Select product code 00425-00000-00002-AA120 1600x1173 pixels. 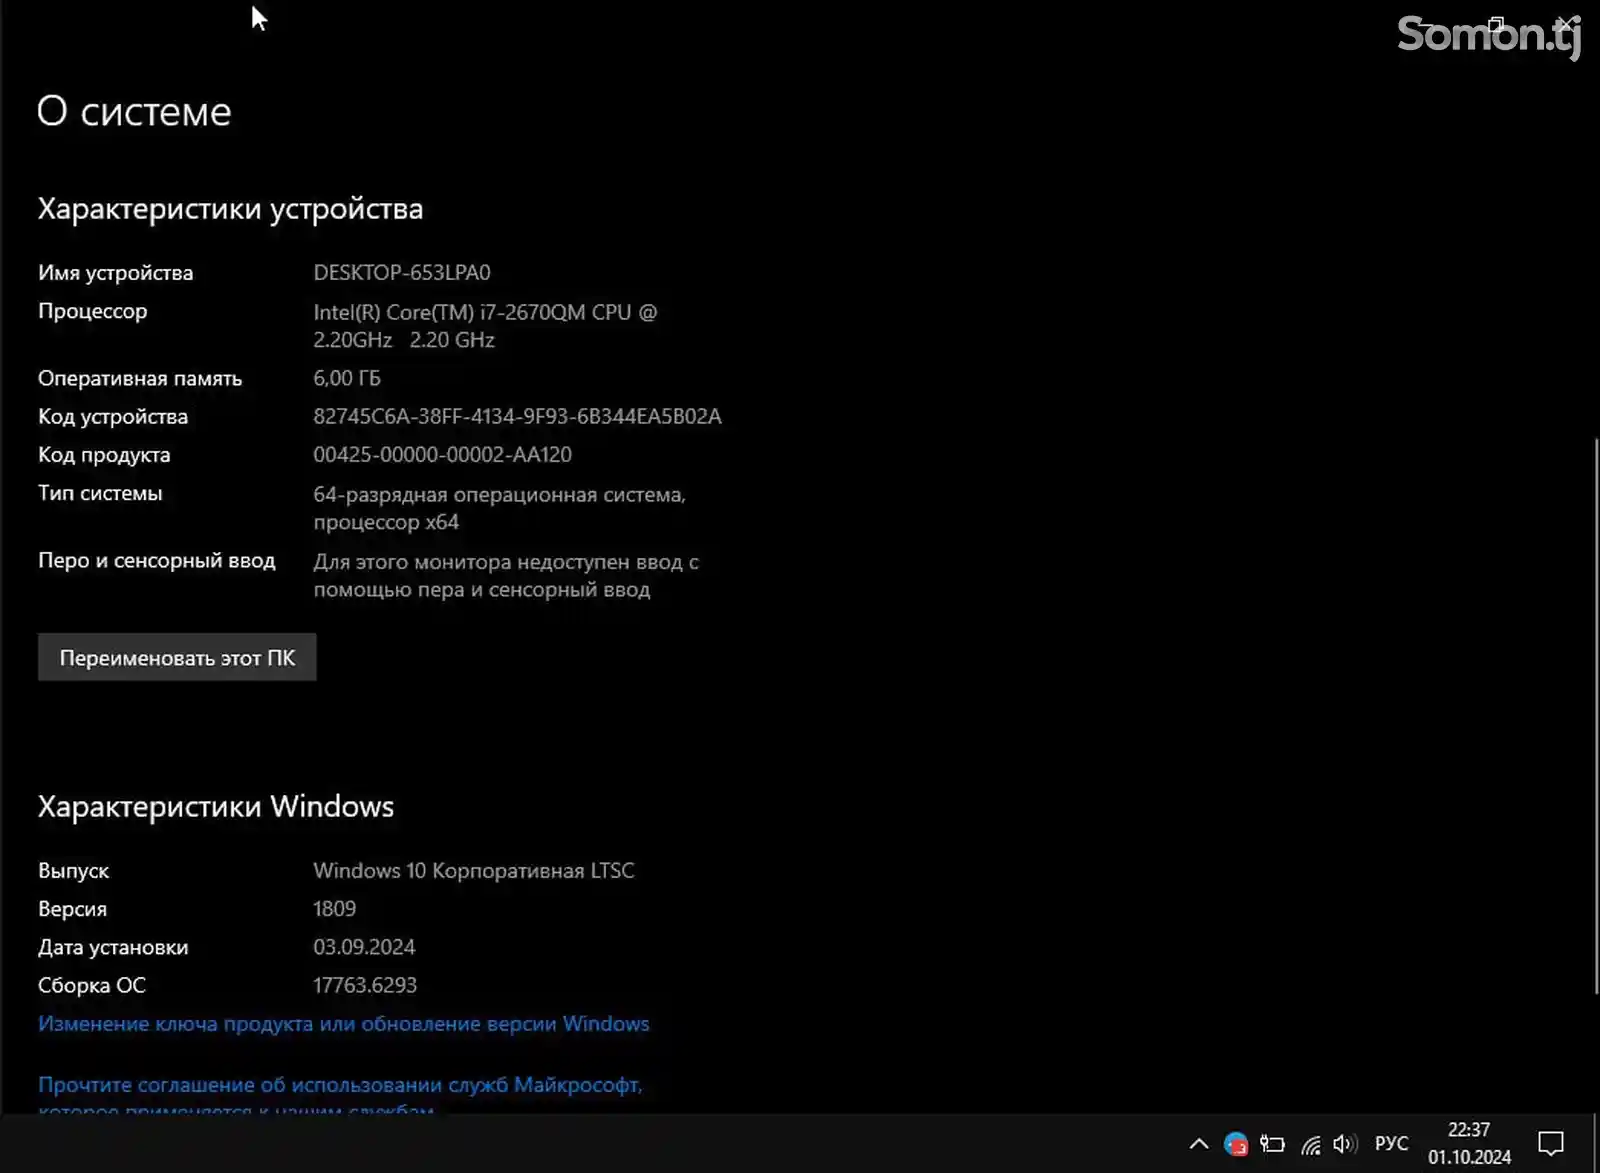point(442,455)
